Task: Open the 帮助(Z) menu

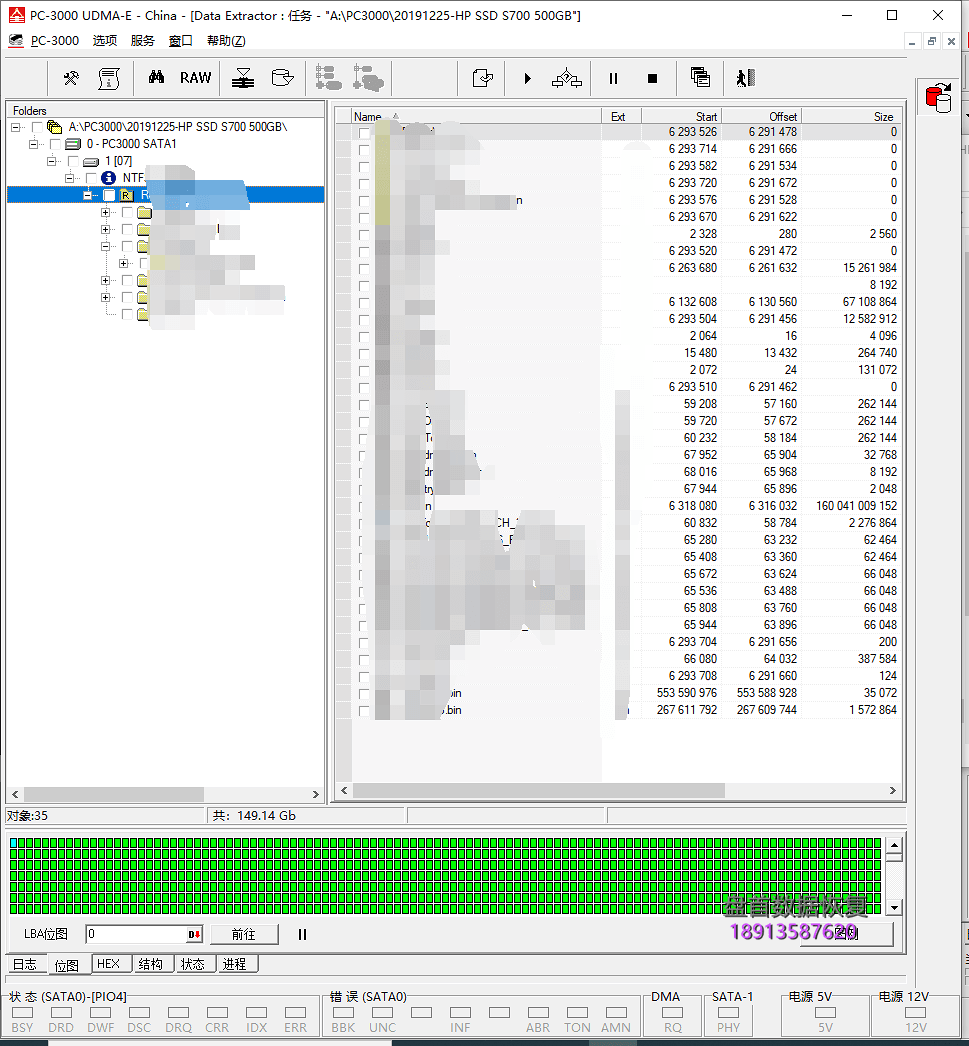Action: pos(226,41)
